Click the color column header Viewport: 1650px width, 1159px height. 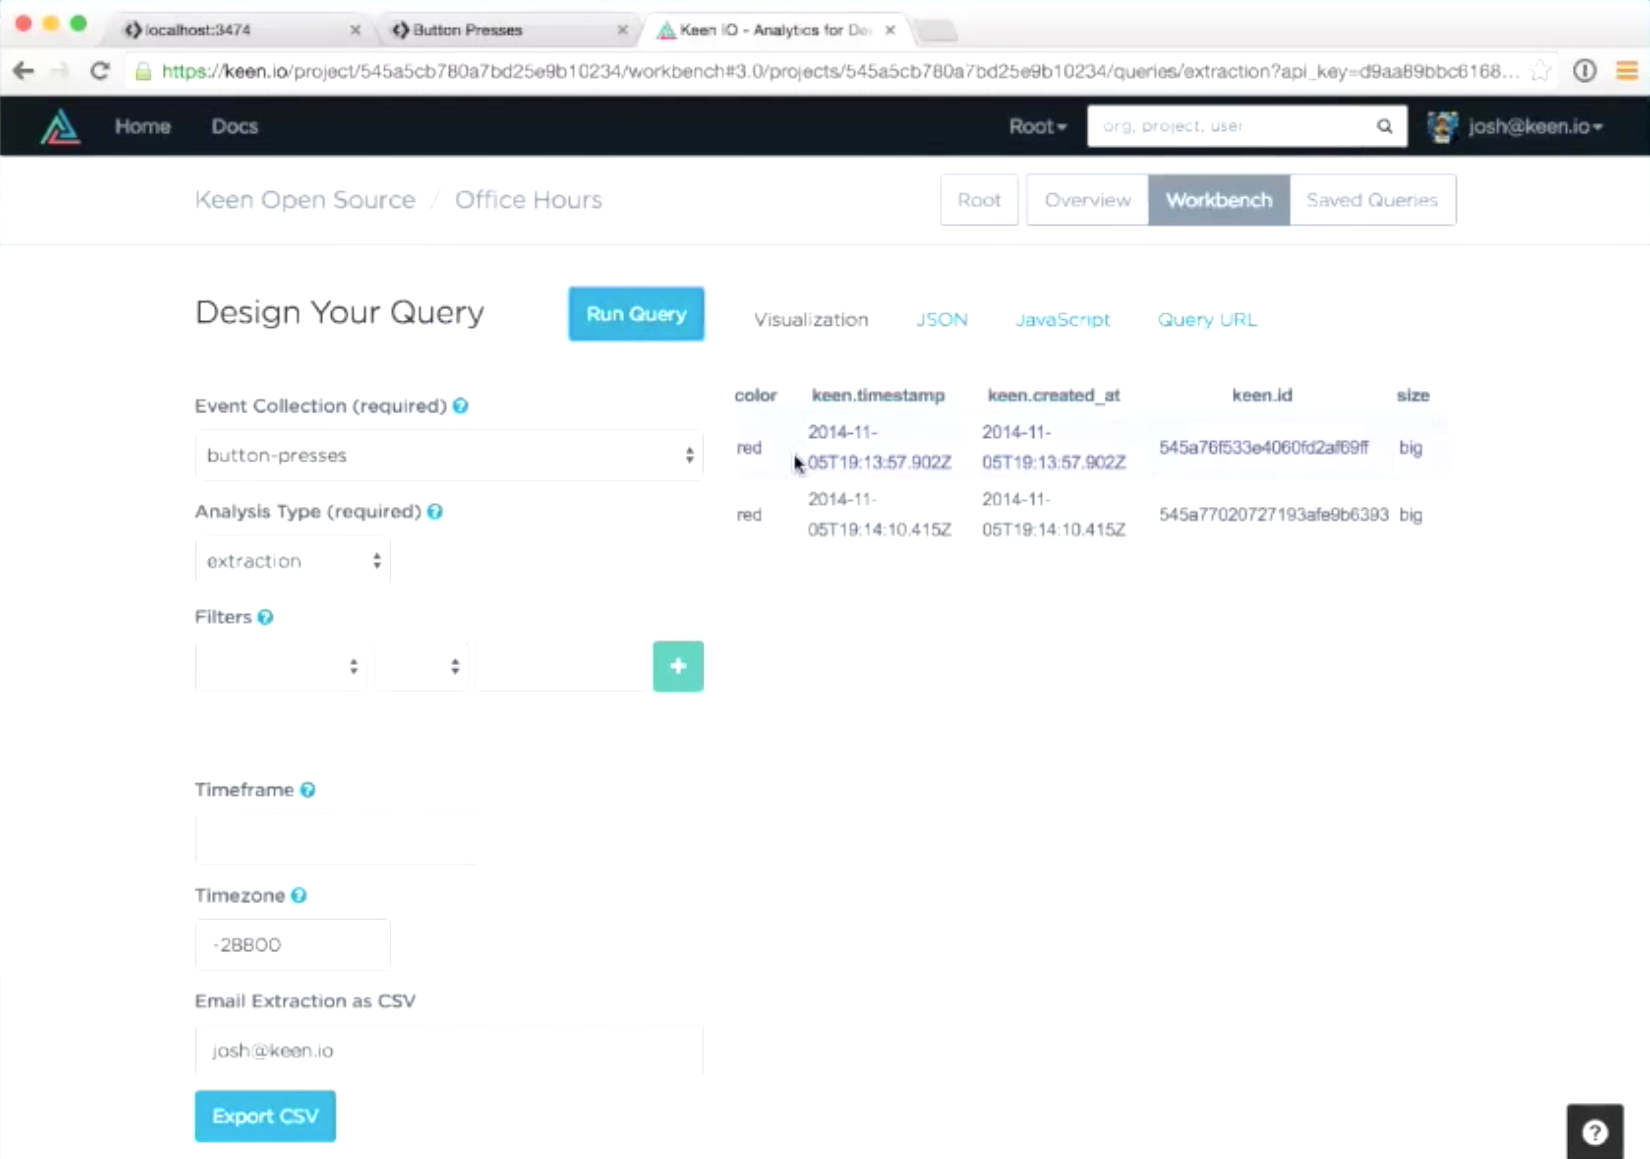pos(755,395)
